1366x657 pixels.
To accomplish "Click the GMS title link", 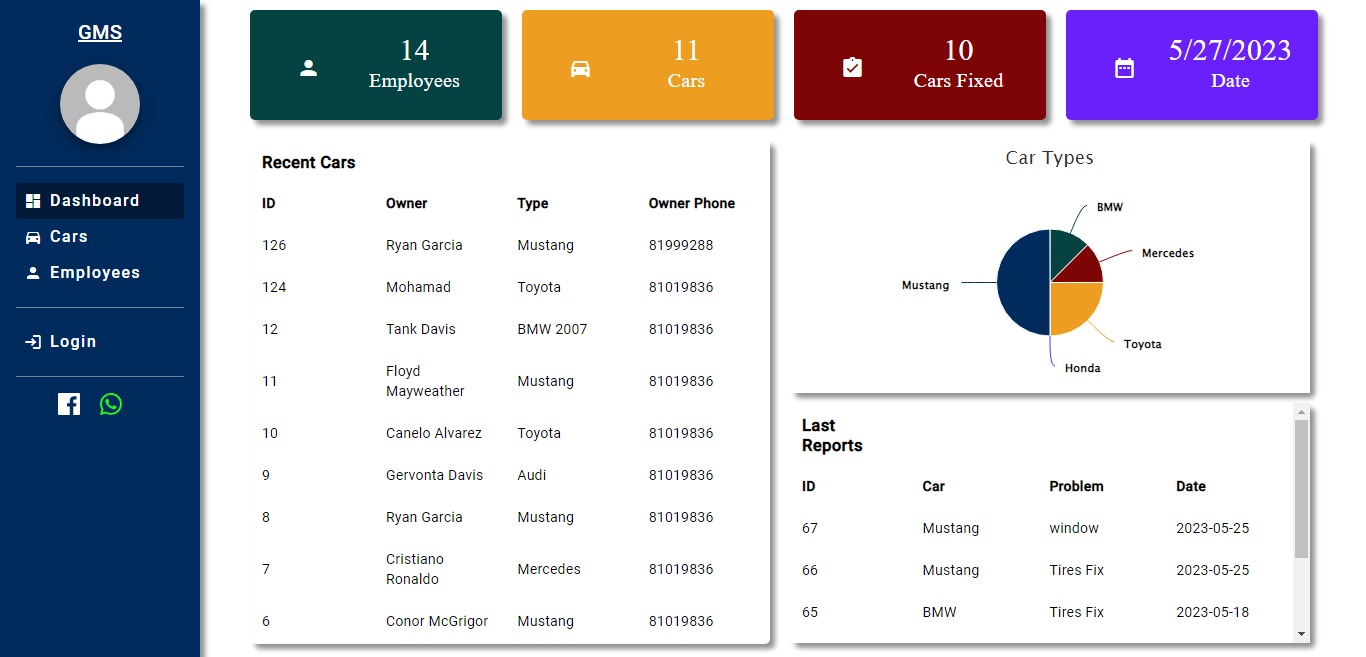I will click(100, 33).
